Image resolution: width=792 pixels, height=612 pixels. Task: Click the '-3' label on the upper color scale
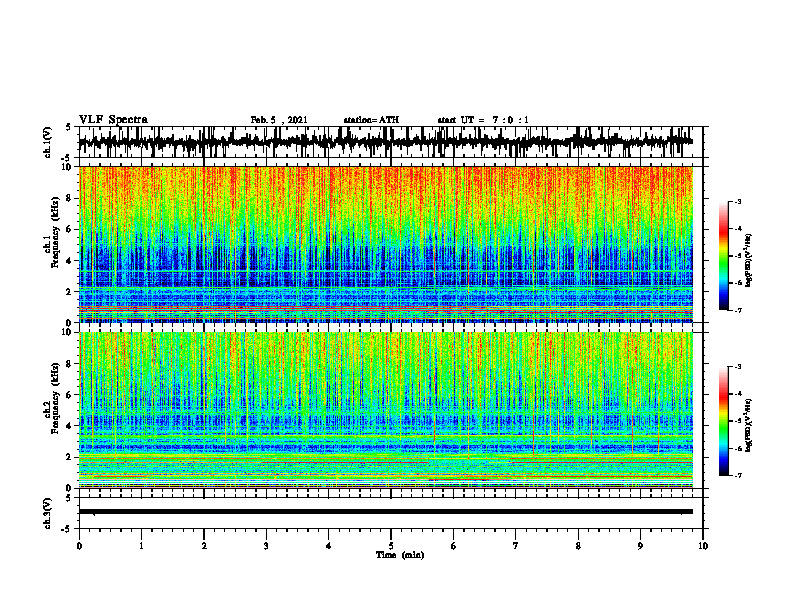(738, 201)
